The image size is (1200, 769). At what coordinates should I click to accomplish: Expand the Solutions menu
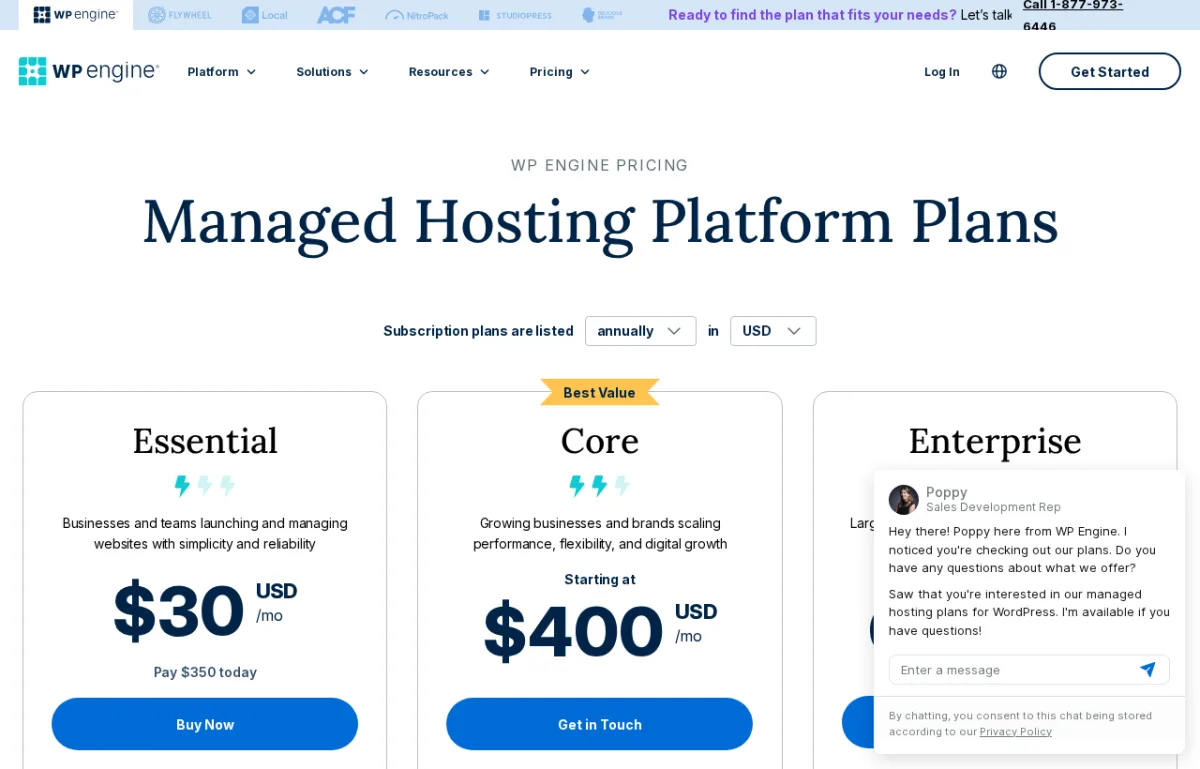(333, 72)
